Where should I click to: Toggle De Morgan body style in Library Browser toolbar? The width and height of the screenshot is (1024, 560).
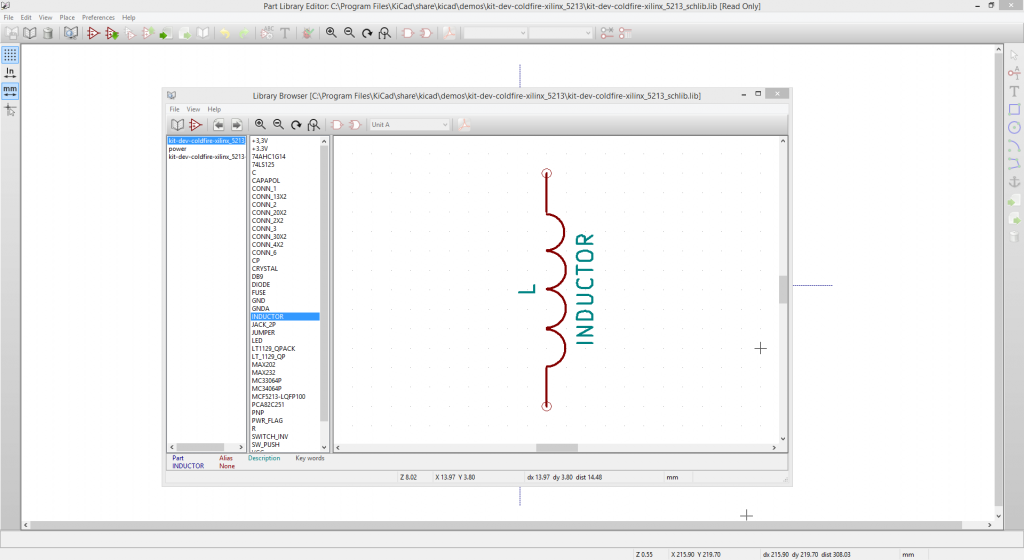click(x=355, y=125)
